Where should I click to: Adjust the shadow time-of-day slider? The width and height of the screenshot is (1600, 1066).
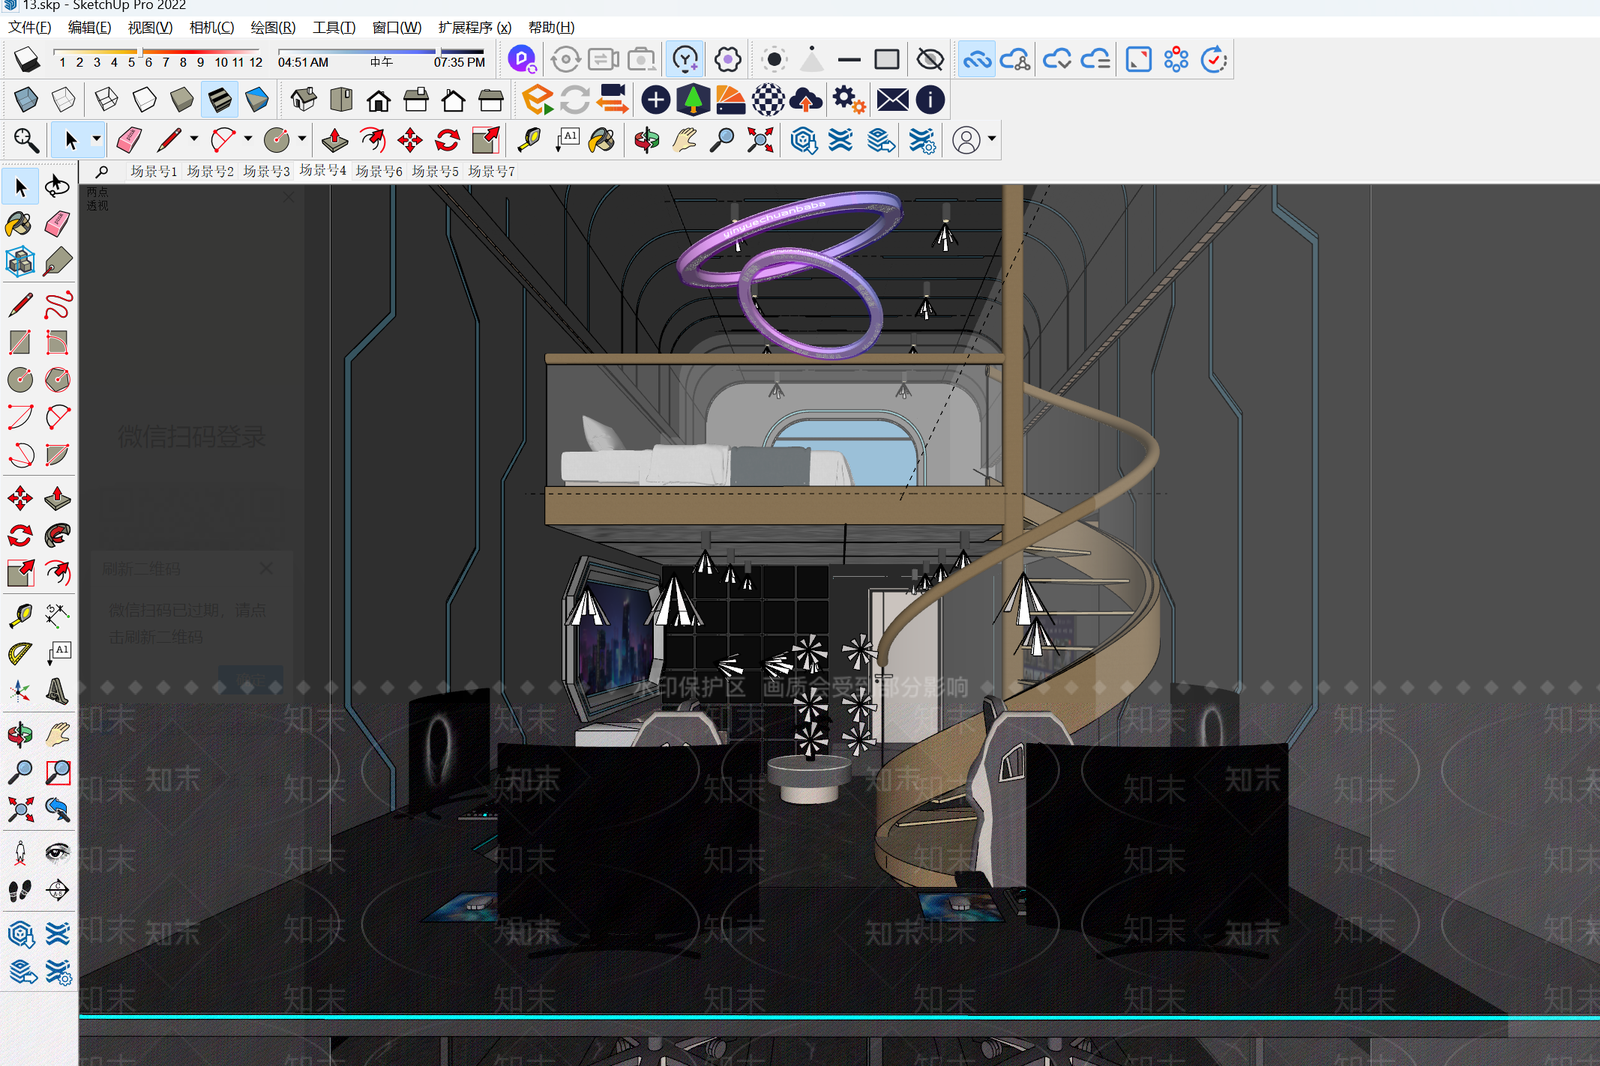[x=381, y=51]
